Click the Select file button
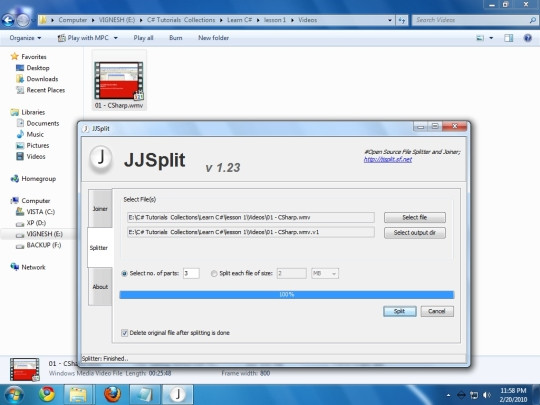Image resolution: width=540 pixels, height=405 pixels. click(x=415, y=217)
